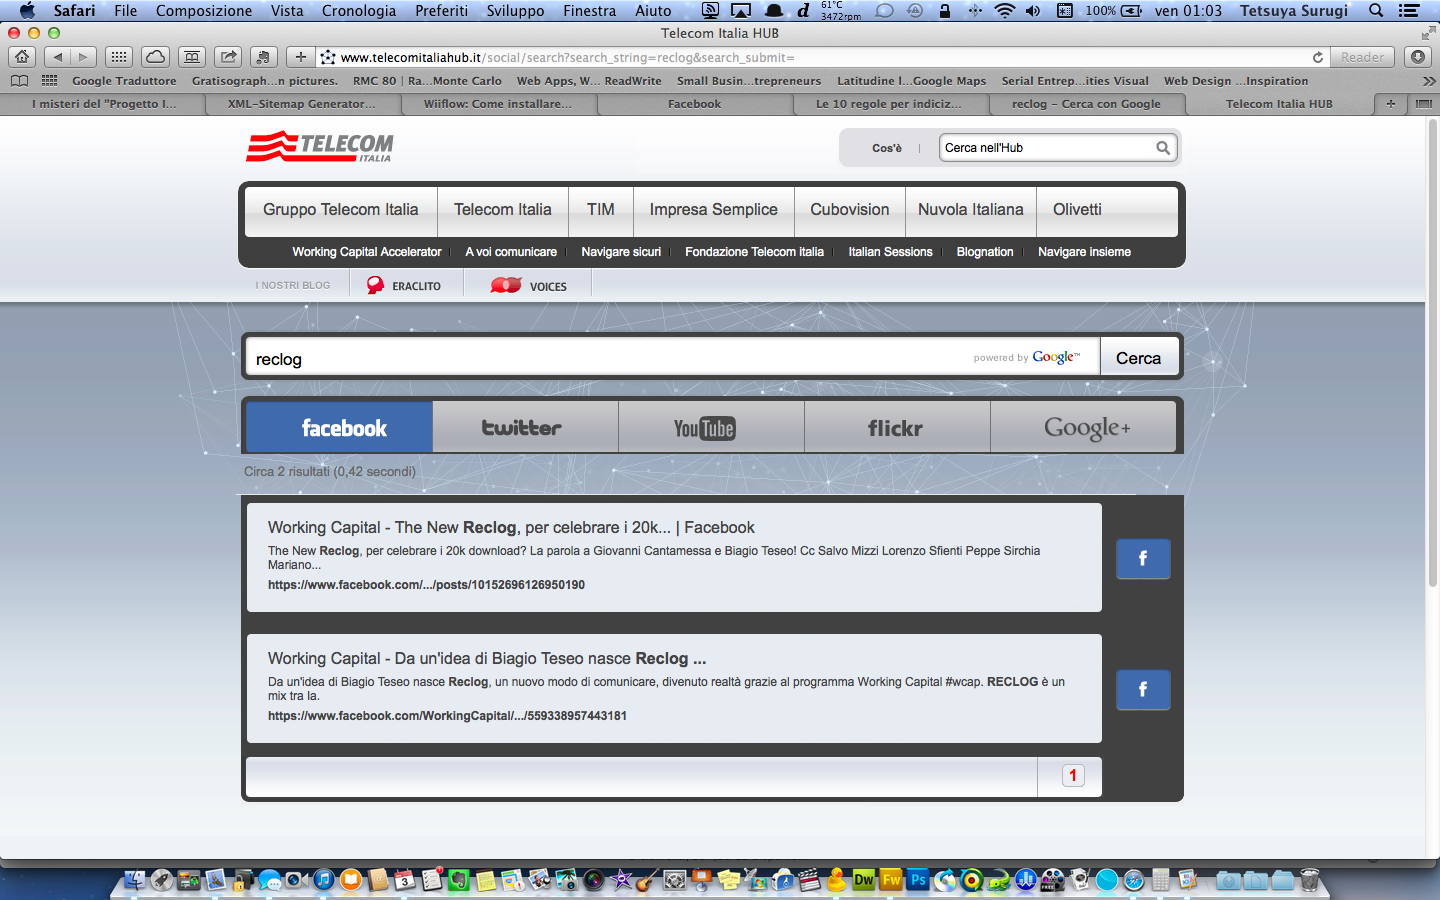Open the Preferiti menu

[x=441, y=11]
